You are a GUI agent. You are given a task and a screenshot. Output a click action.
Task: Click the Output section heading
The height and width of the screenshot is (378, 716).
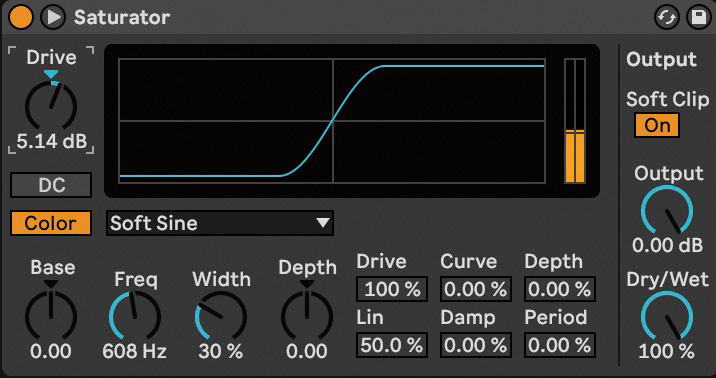[x=661, y=60]
